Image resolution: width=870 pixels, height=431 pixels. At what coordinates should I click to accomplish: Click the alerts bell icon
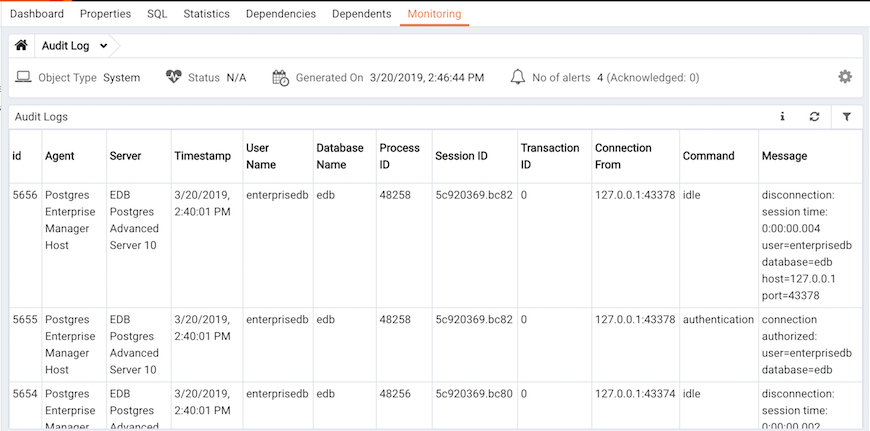pos(517,77)
